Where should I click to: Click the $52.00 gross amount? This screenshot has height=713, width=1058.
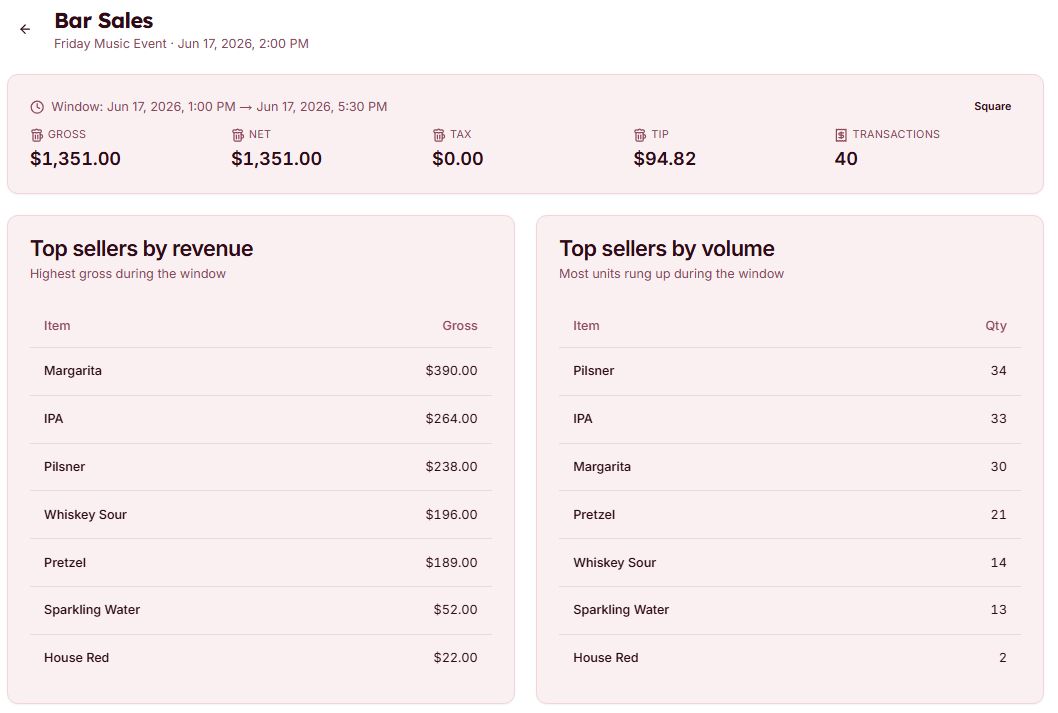(455, 610)
